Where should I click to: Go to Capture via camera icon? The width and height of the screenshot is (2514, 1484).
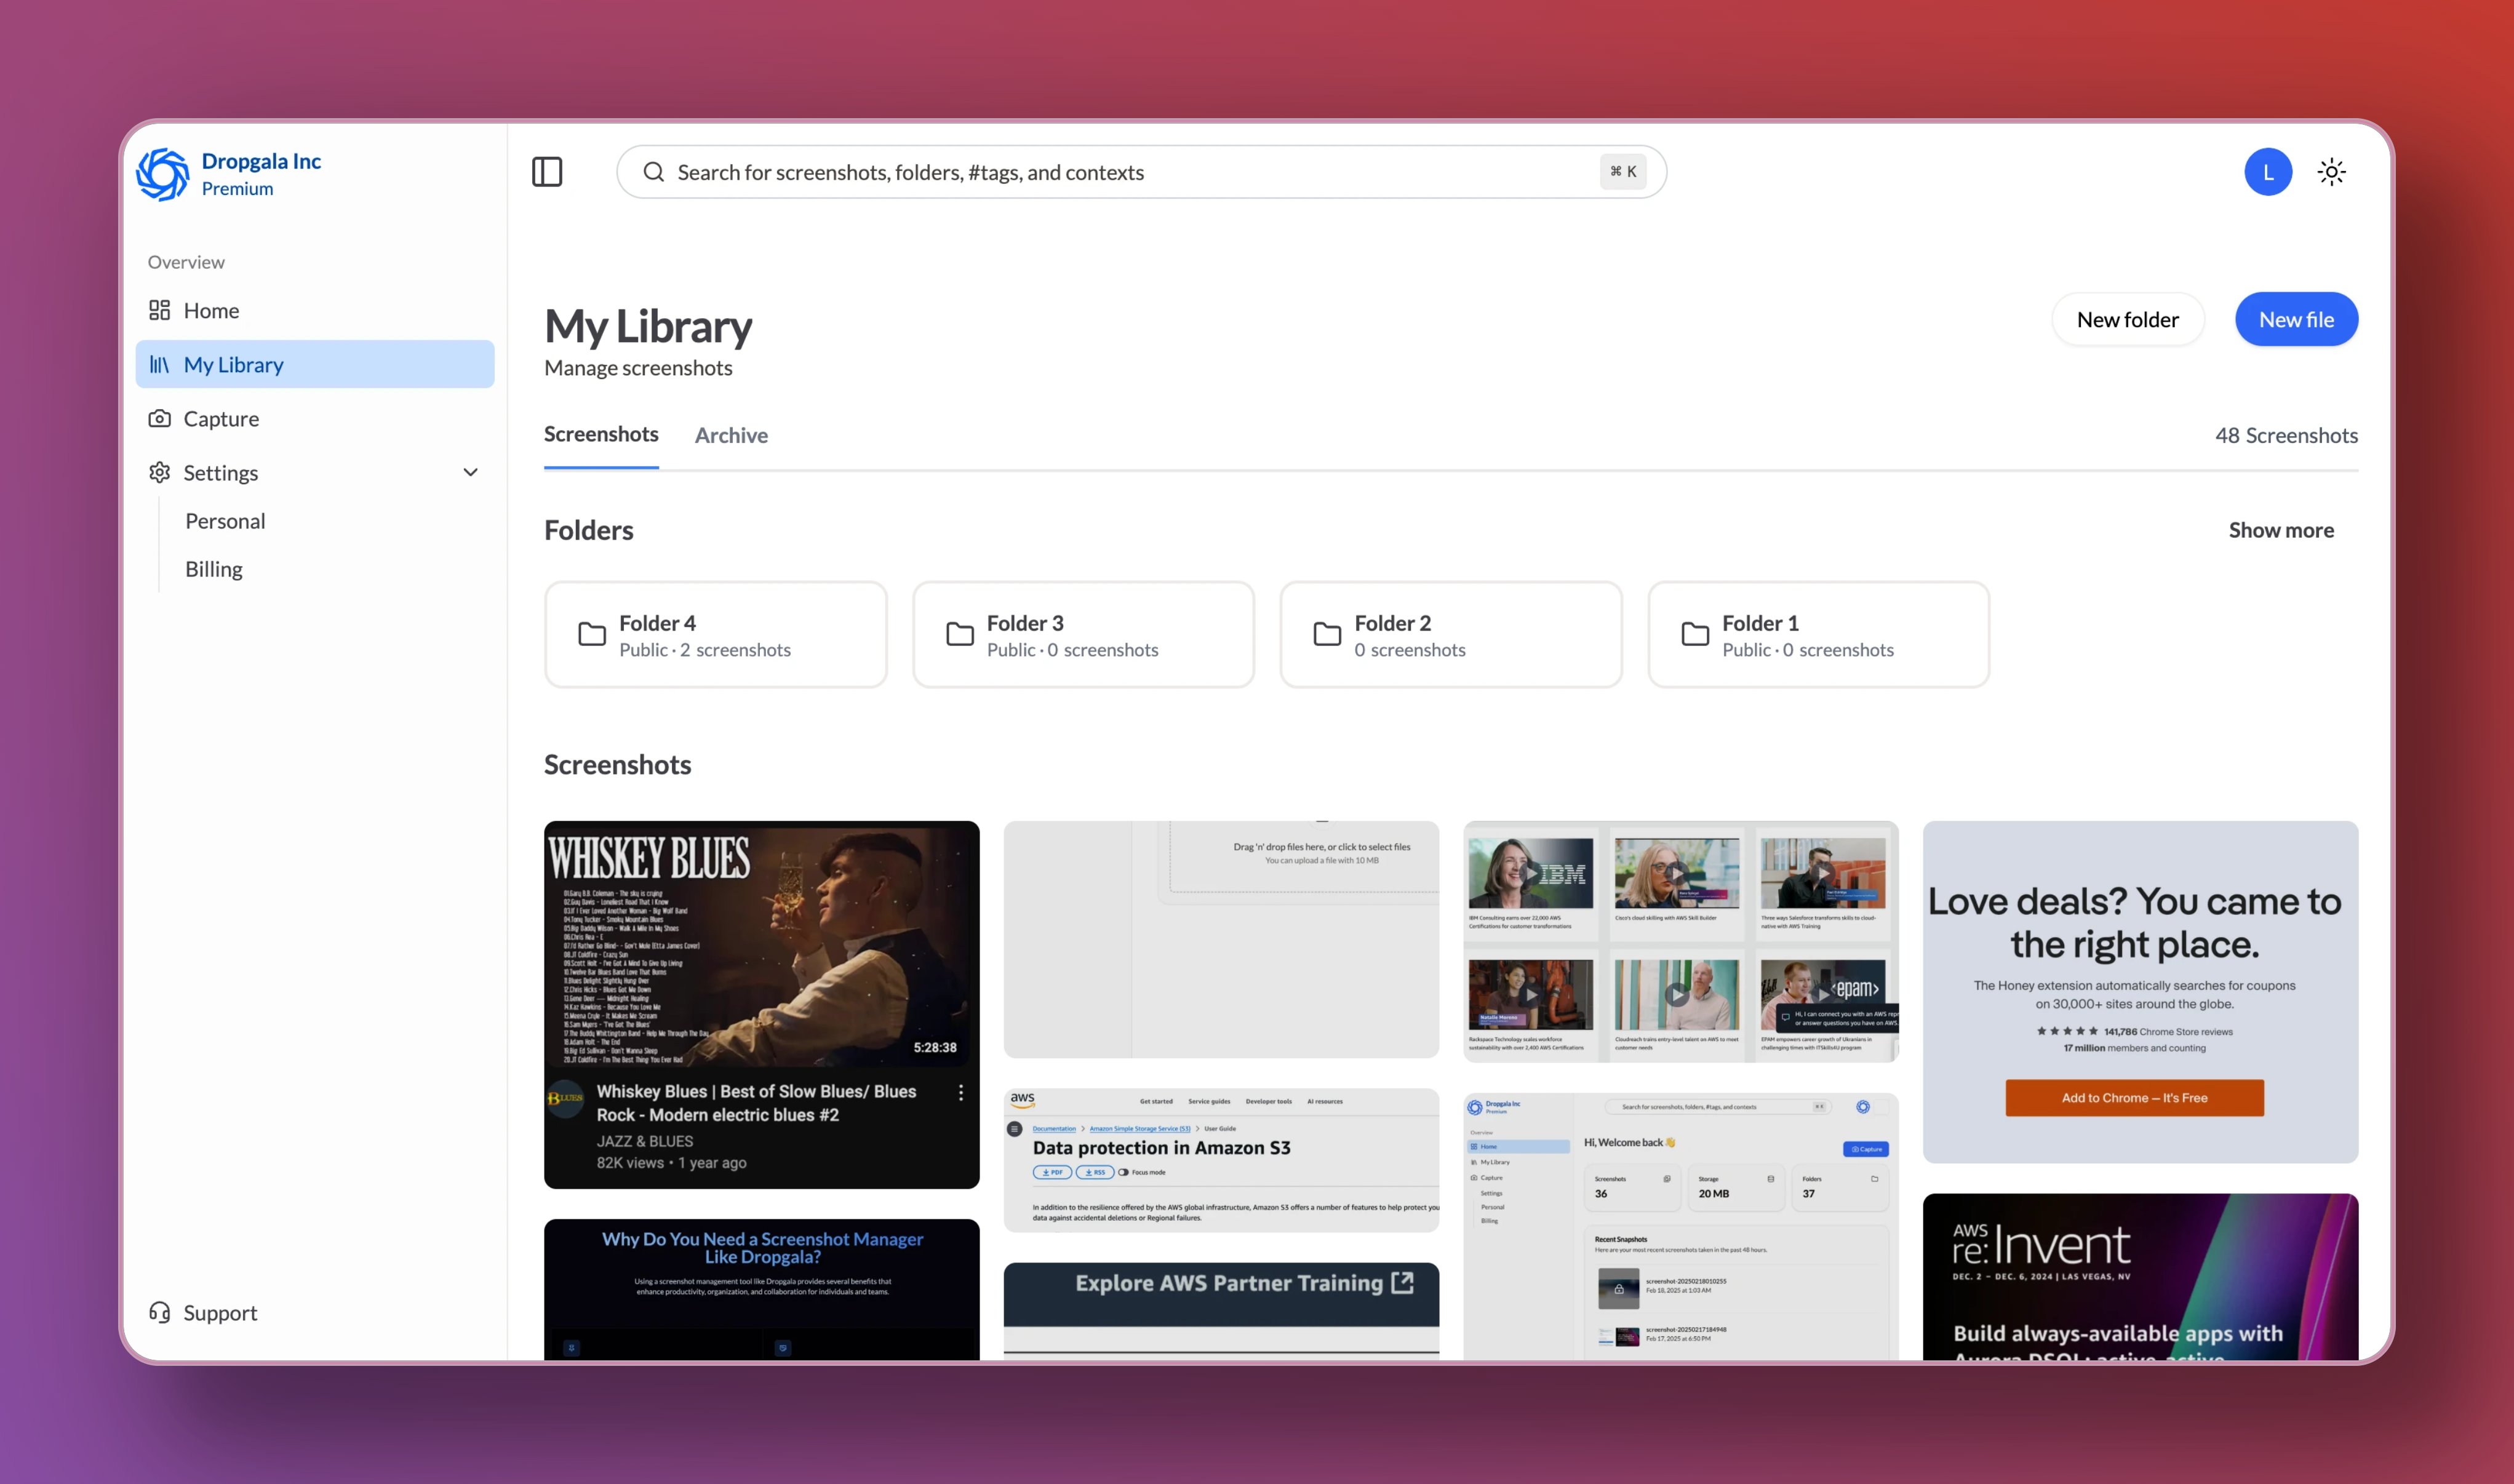tap(160, 418)
